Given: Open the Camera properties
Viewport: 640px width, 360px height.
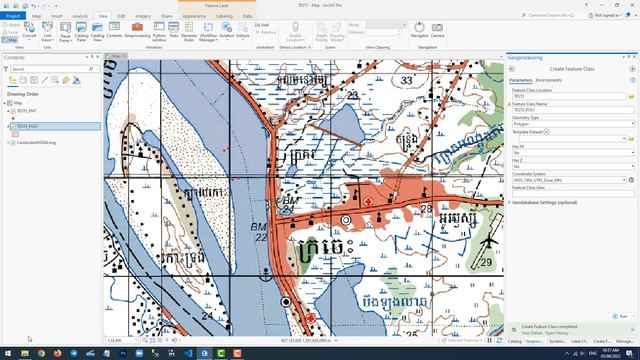Looking at the screenshot, I should point(437,30).
